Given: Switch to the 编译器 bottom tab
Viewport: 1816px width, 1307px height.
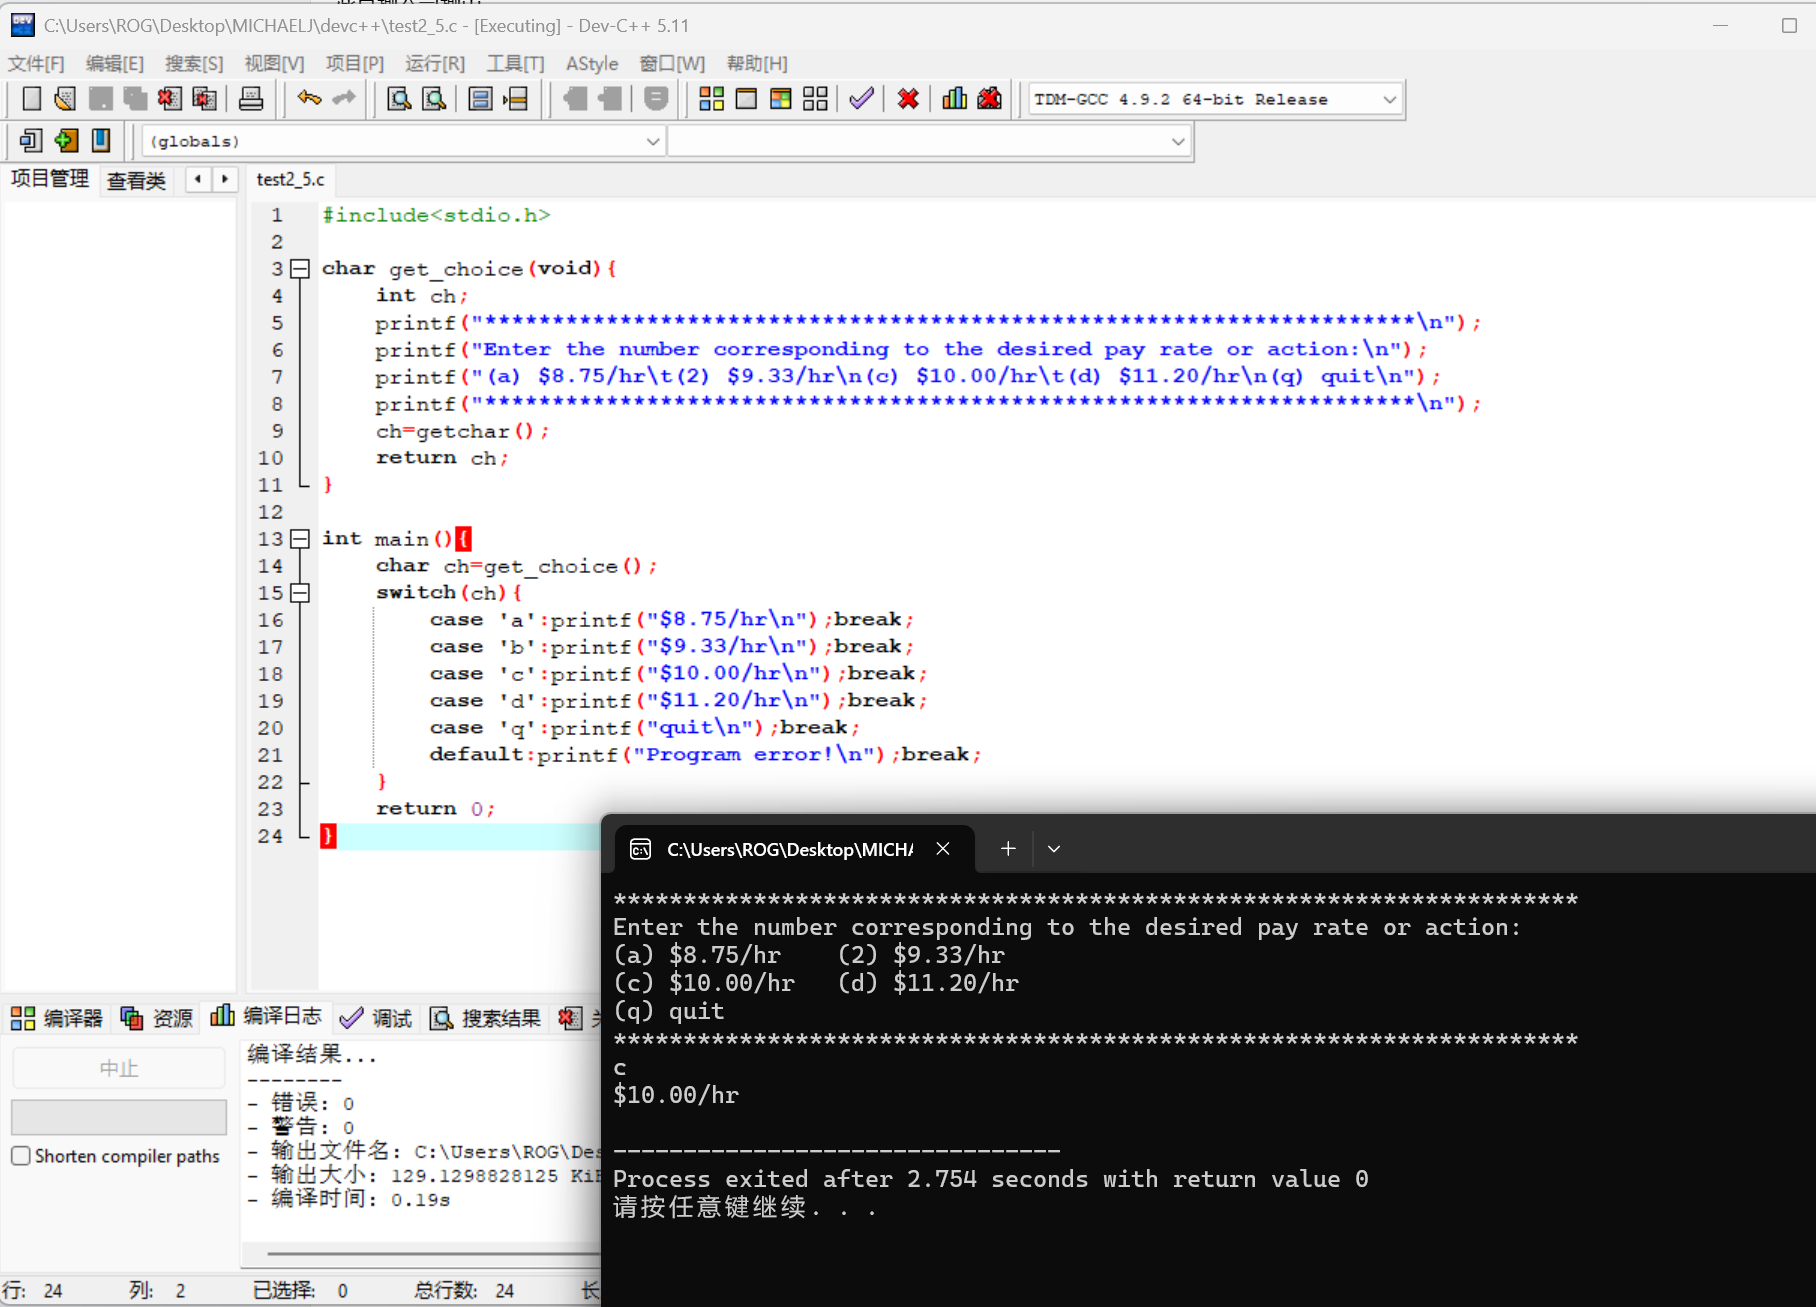Looking at the screenshot, I should [x=56, y=1018].
